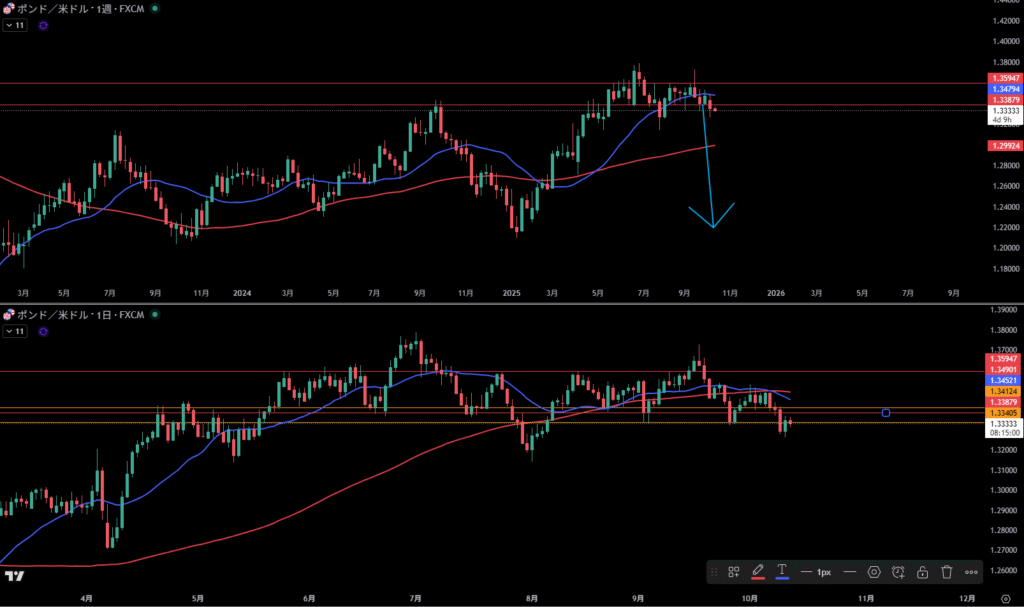This screenshot has width=1024, height=607.
Task: Click the TradingView logo at bottom-left
Action: (x=14, y=576)
